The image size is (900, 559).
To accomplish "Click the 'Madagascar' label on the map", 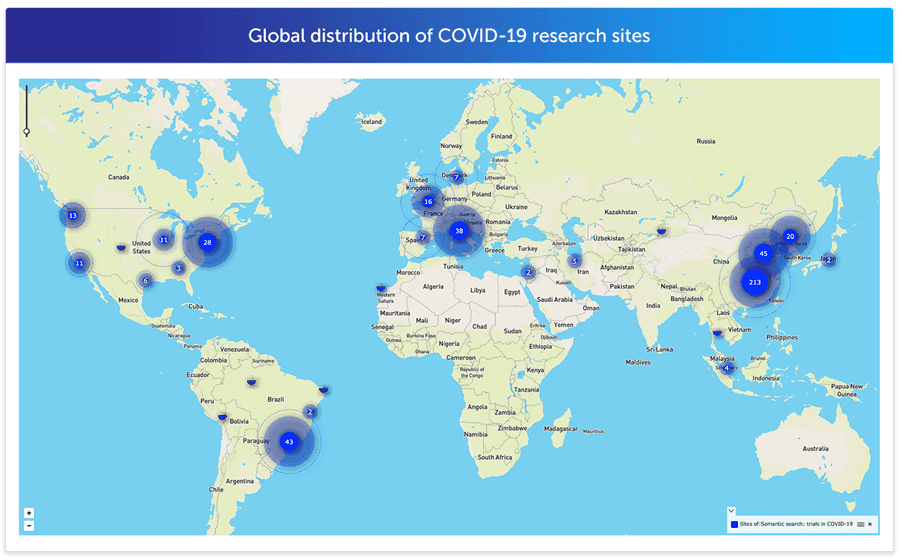I will [x=561, y=429].
